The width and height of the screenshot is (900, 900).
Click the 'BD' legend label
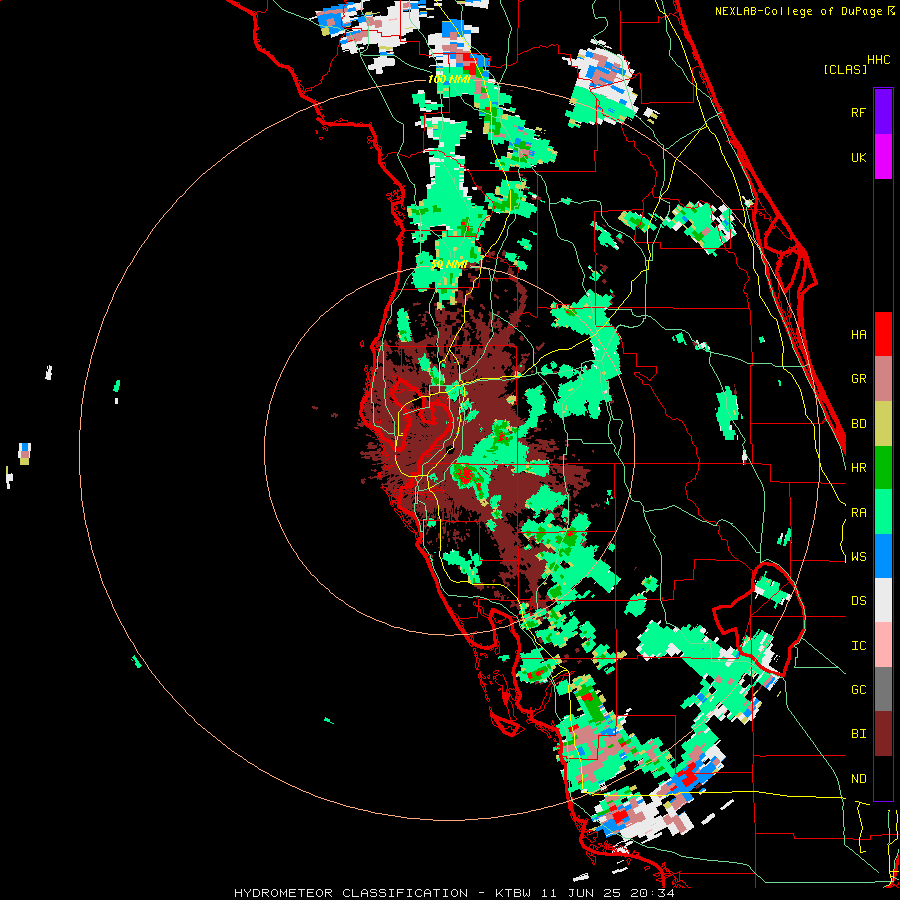click(858, 424)
